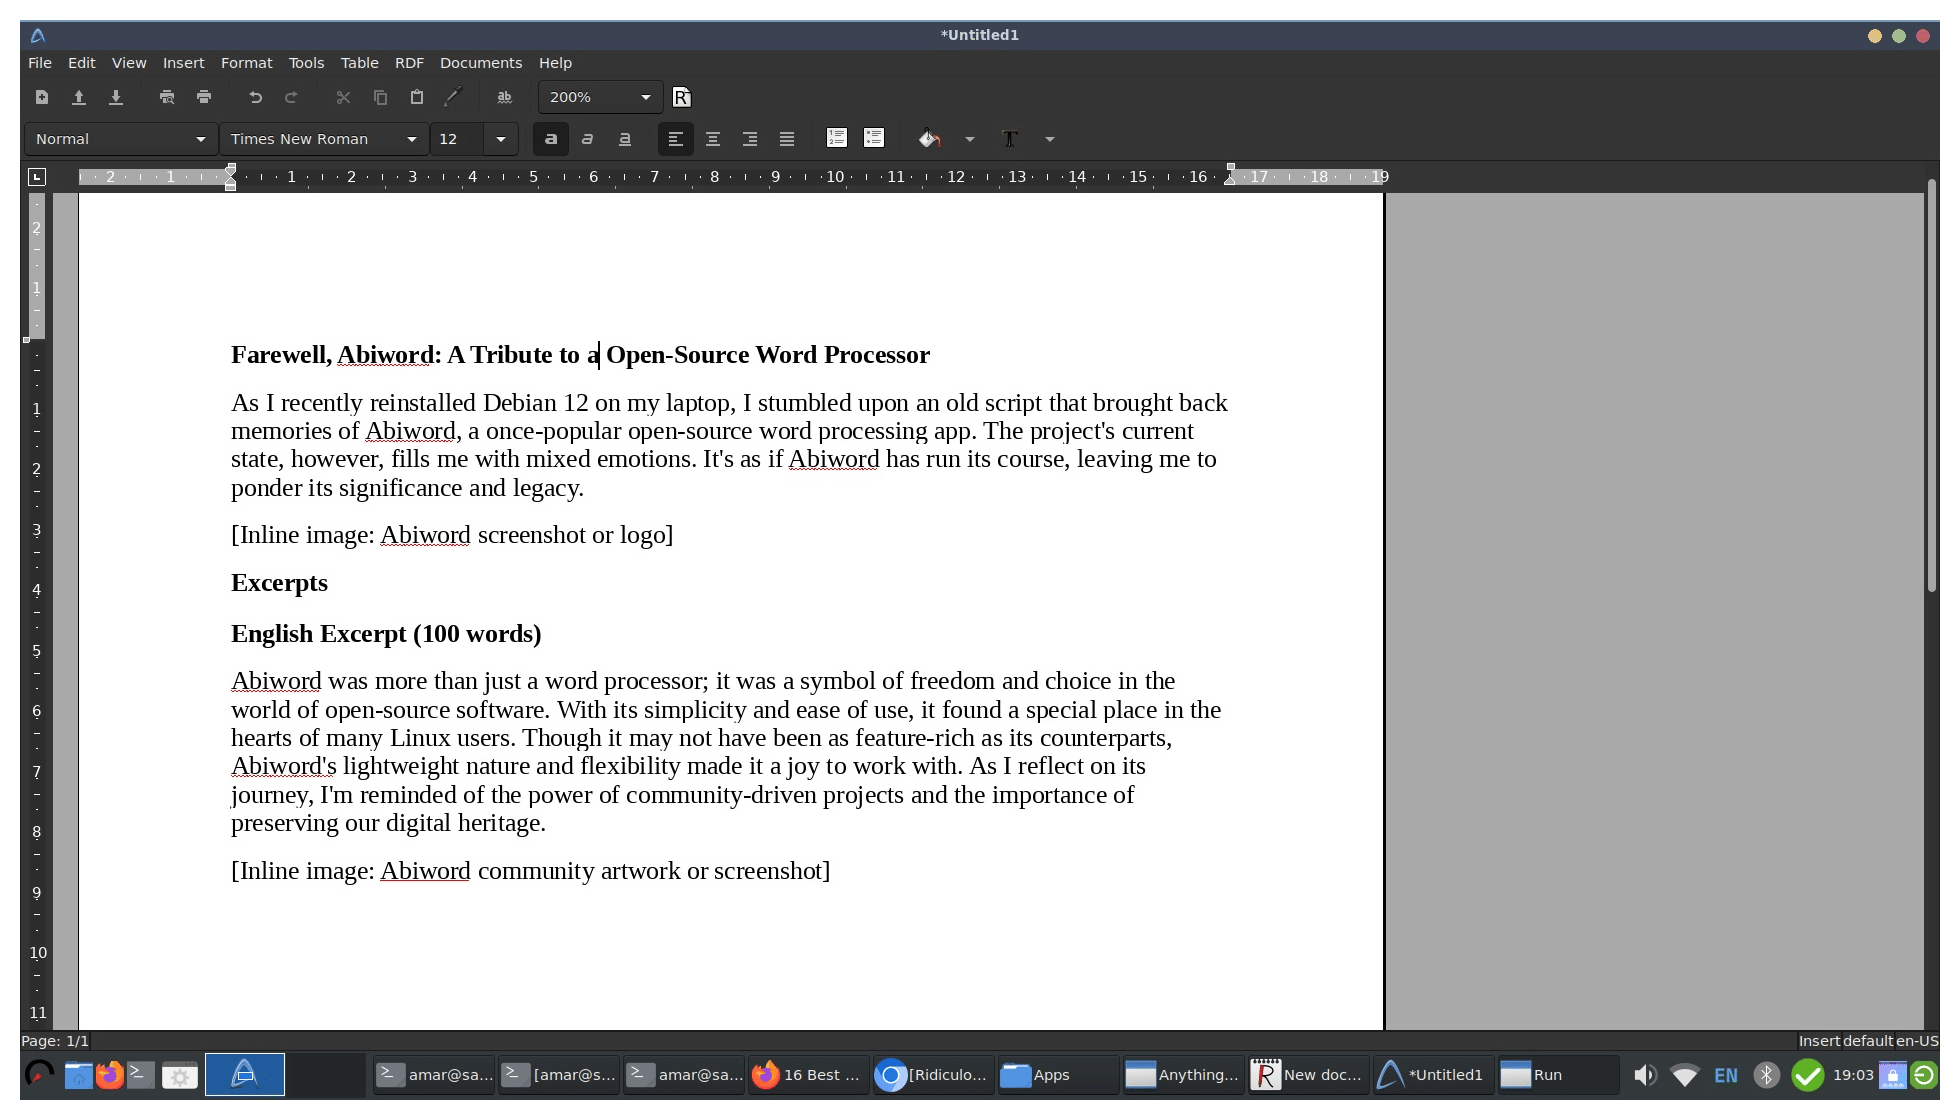Screen dimensions: 1960x1120
Task: Click the vertical scrollbar thumb
Action: 1932,385
